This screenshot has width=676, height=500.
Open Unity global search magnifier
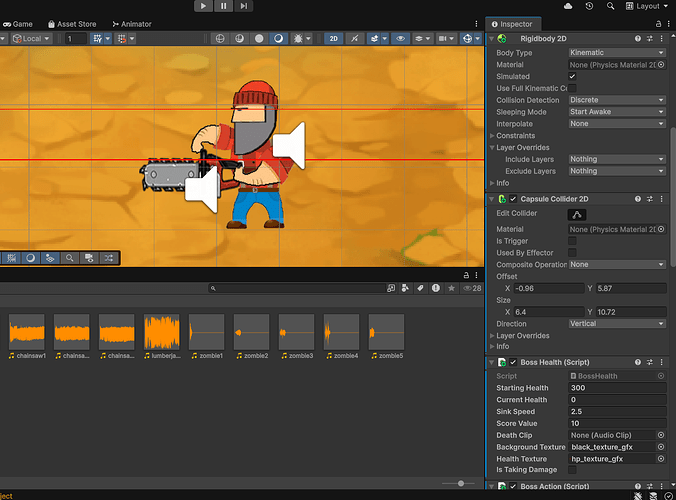pos(611,6)
